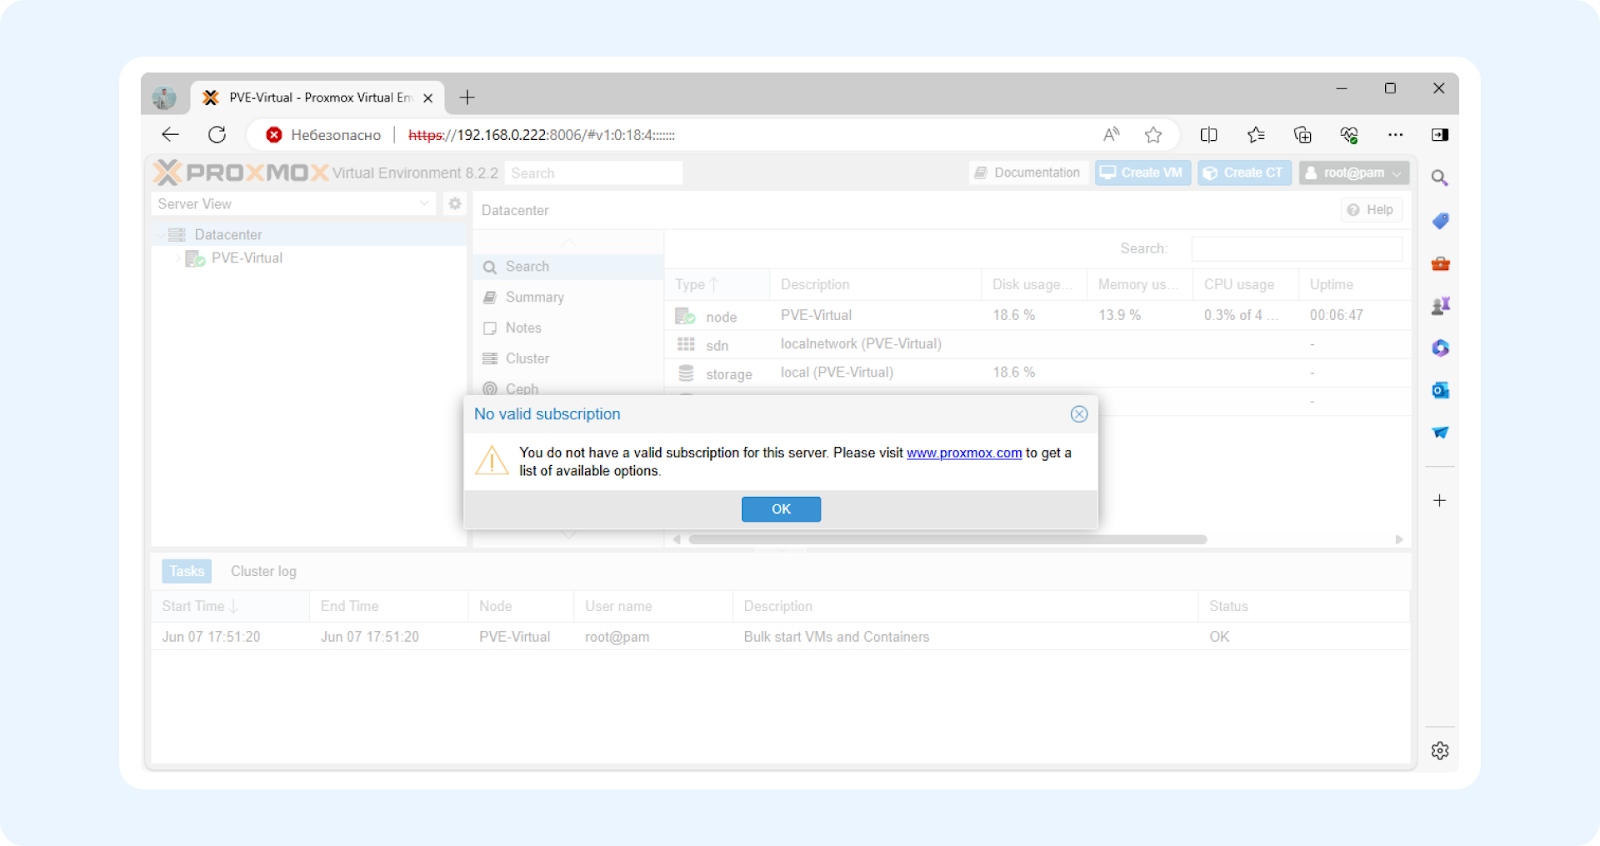Click the Proxmox top search field

[594, 173]
